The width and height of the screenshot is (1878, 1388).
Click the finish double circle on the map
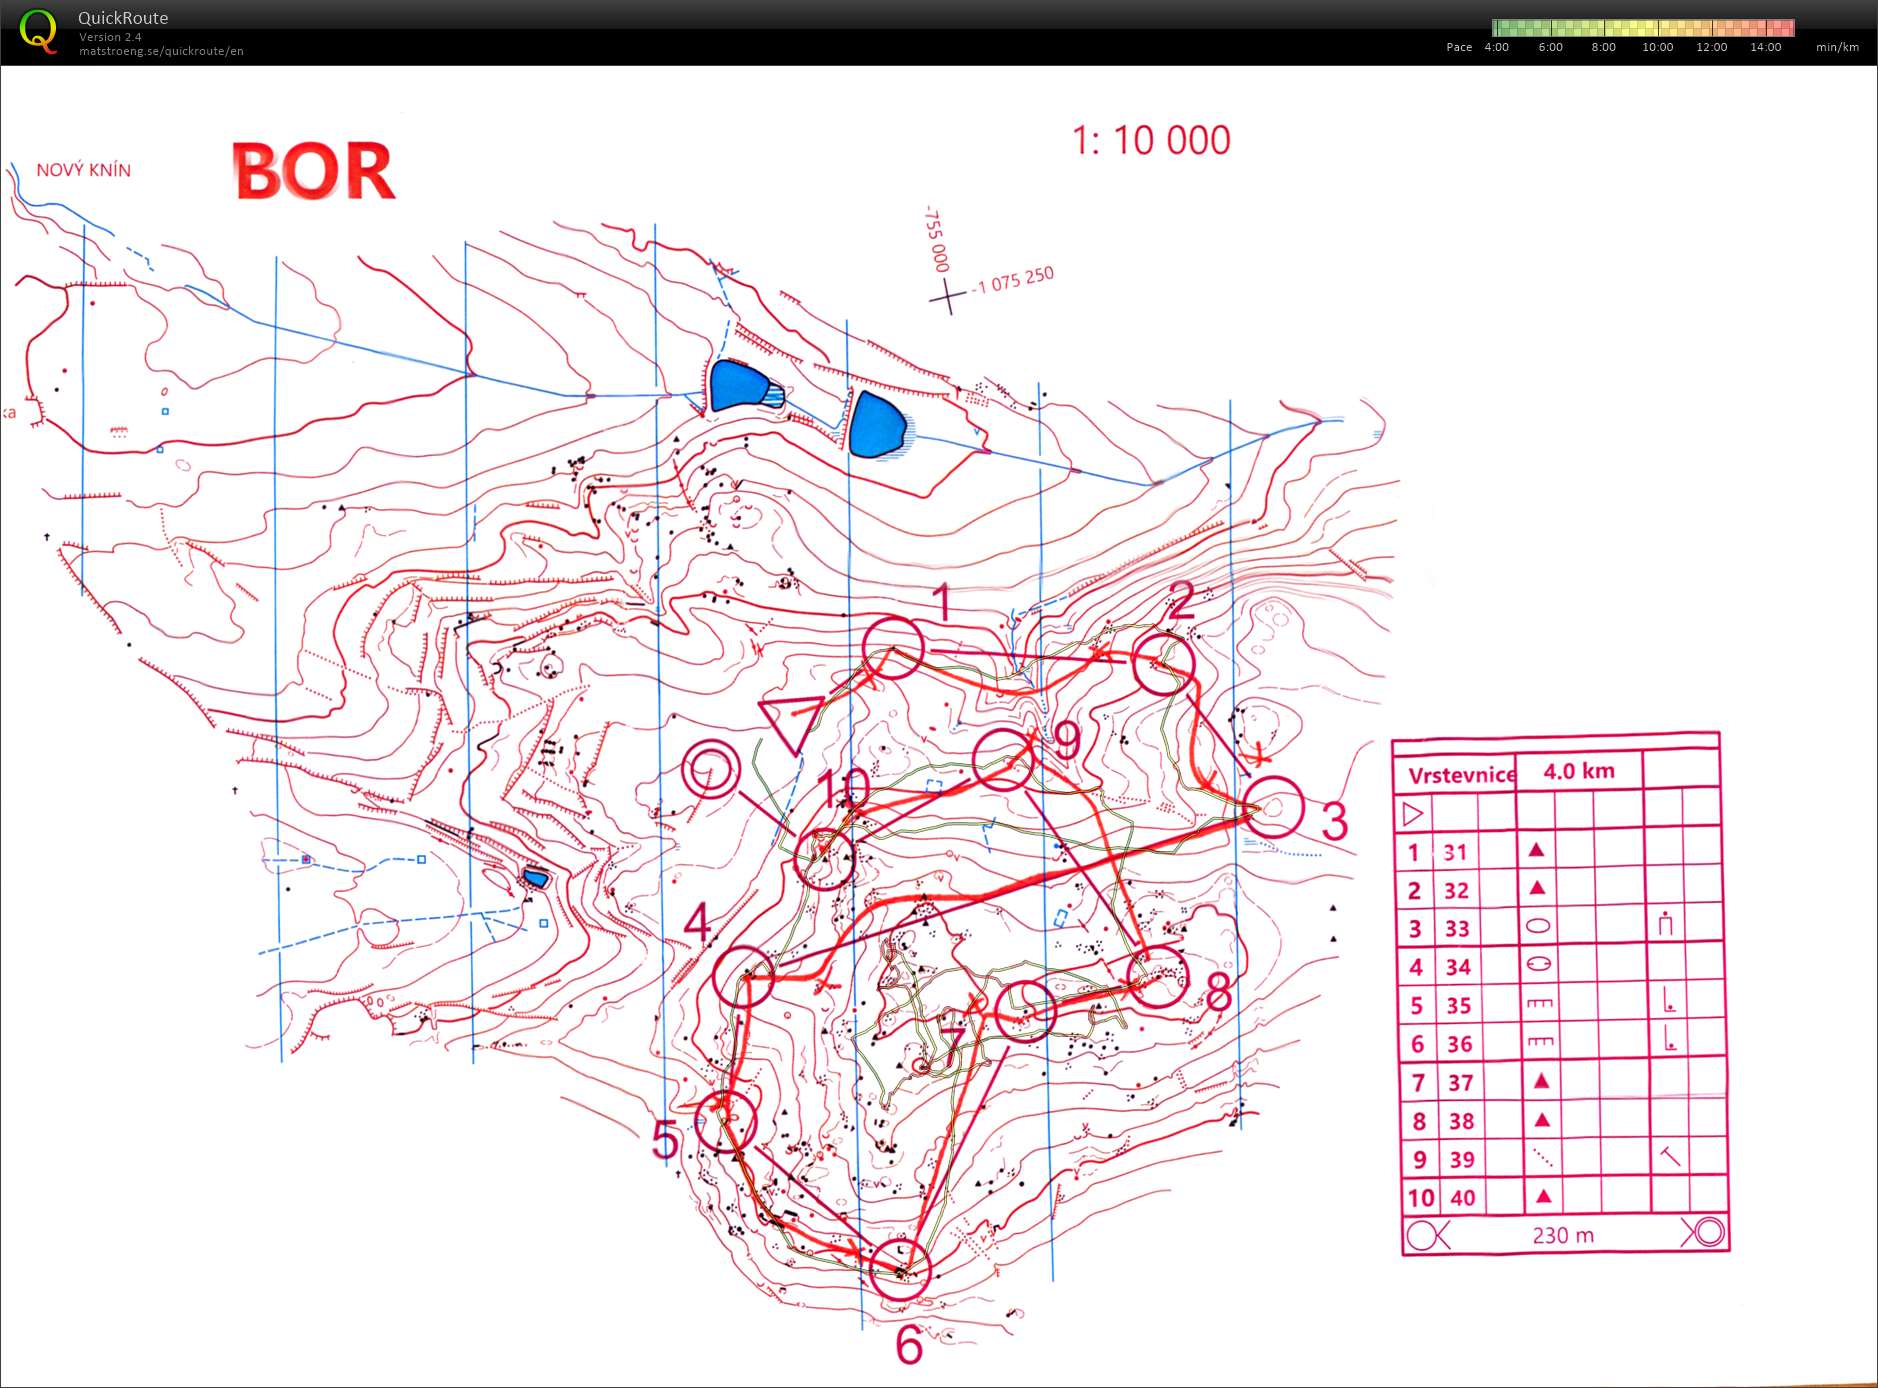click(711, 770)
